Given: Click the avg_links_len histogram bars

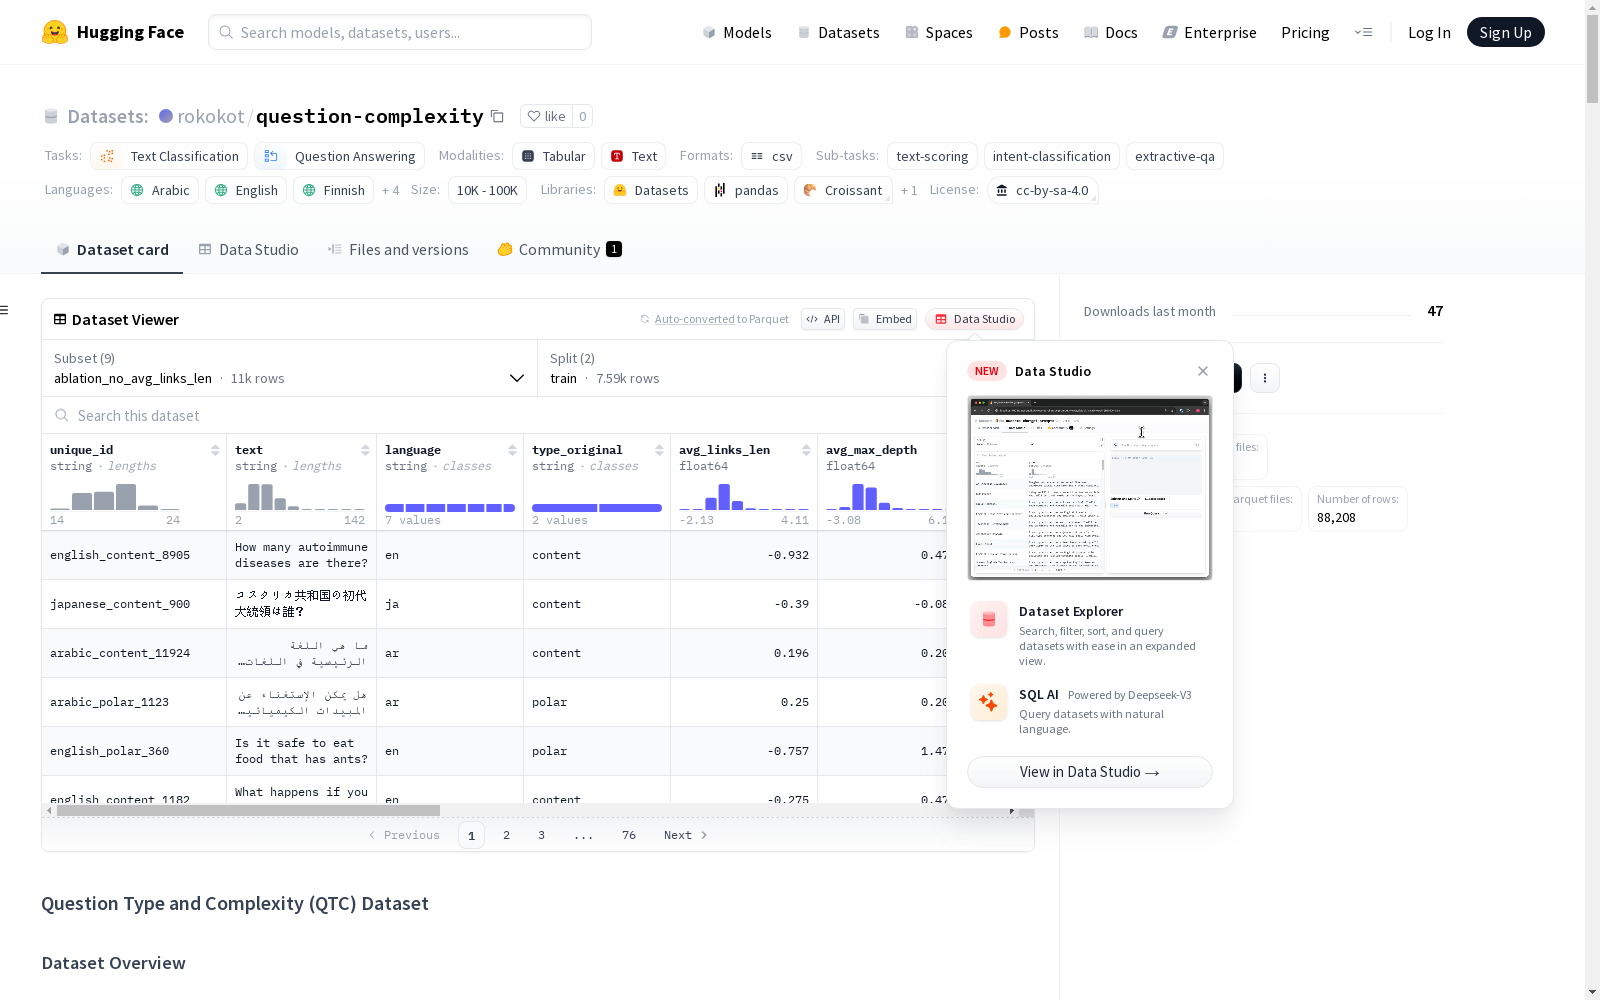Looking at the screenshot, I should click(744, 496).
